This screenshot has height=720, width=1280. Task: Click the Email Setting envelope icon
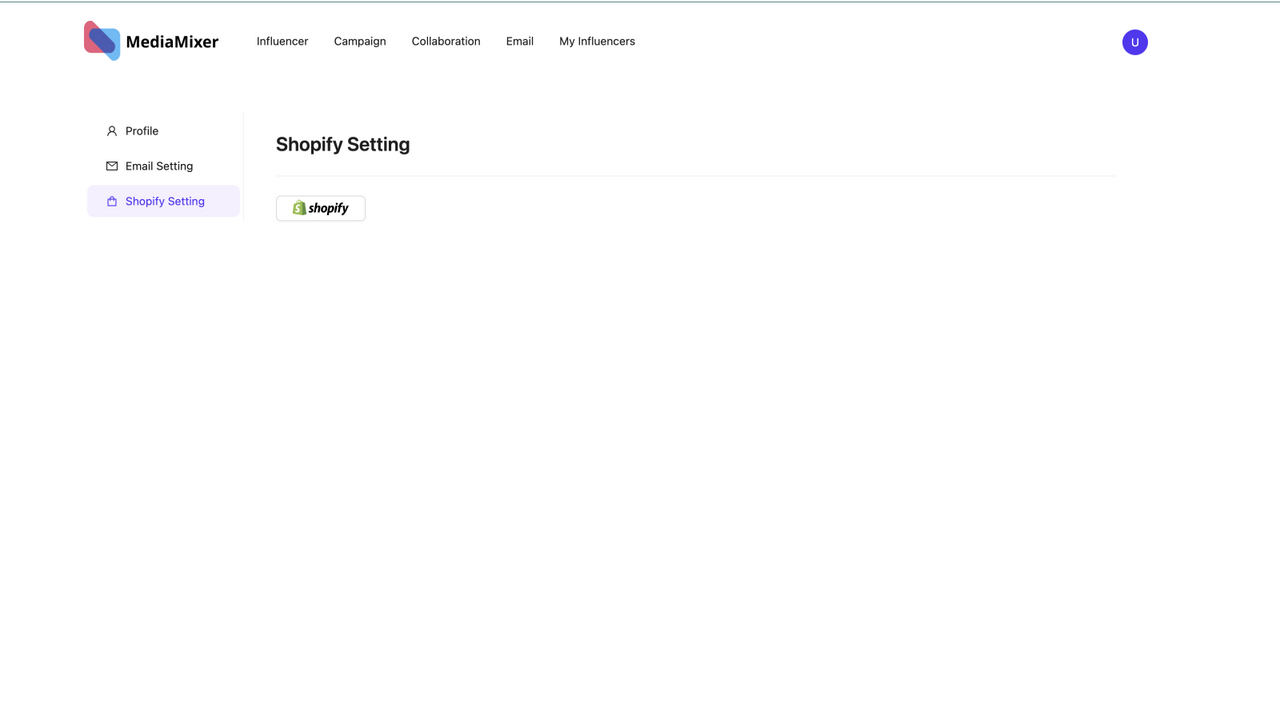pyautogui.click(x=112, y=166)
